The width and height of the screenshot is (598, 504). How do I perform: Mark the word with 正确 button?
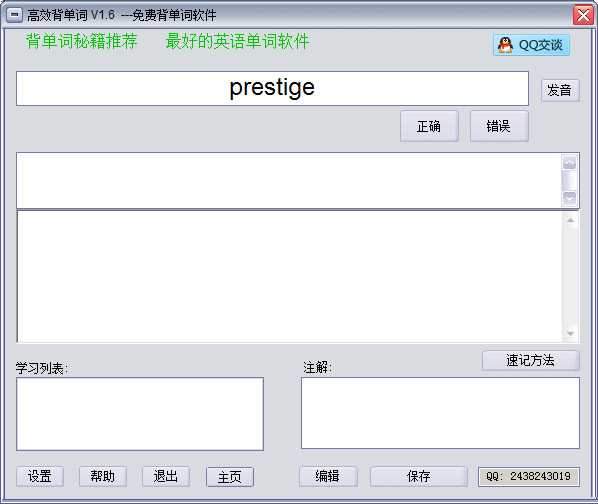pyautogui.click(x=429, y=126)
